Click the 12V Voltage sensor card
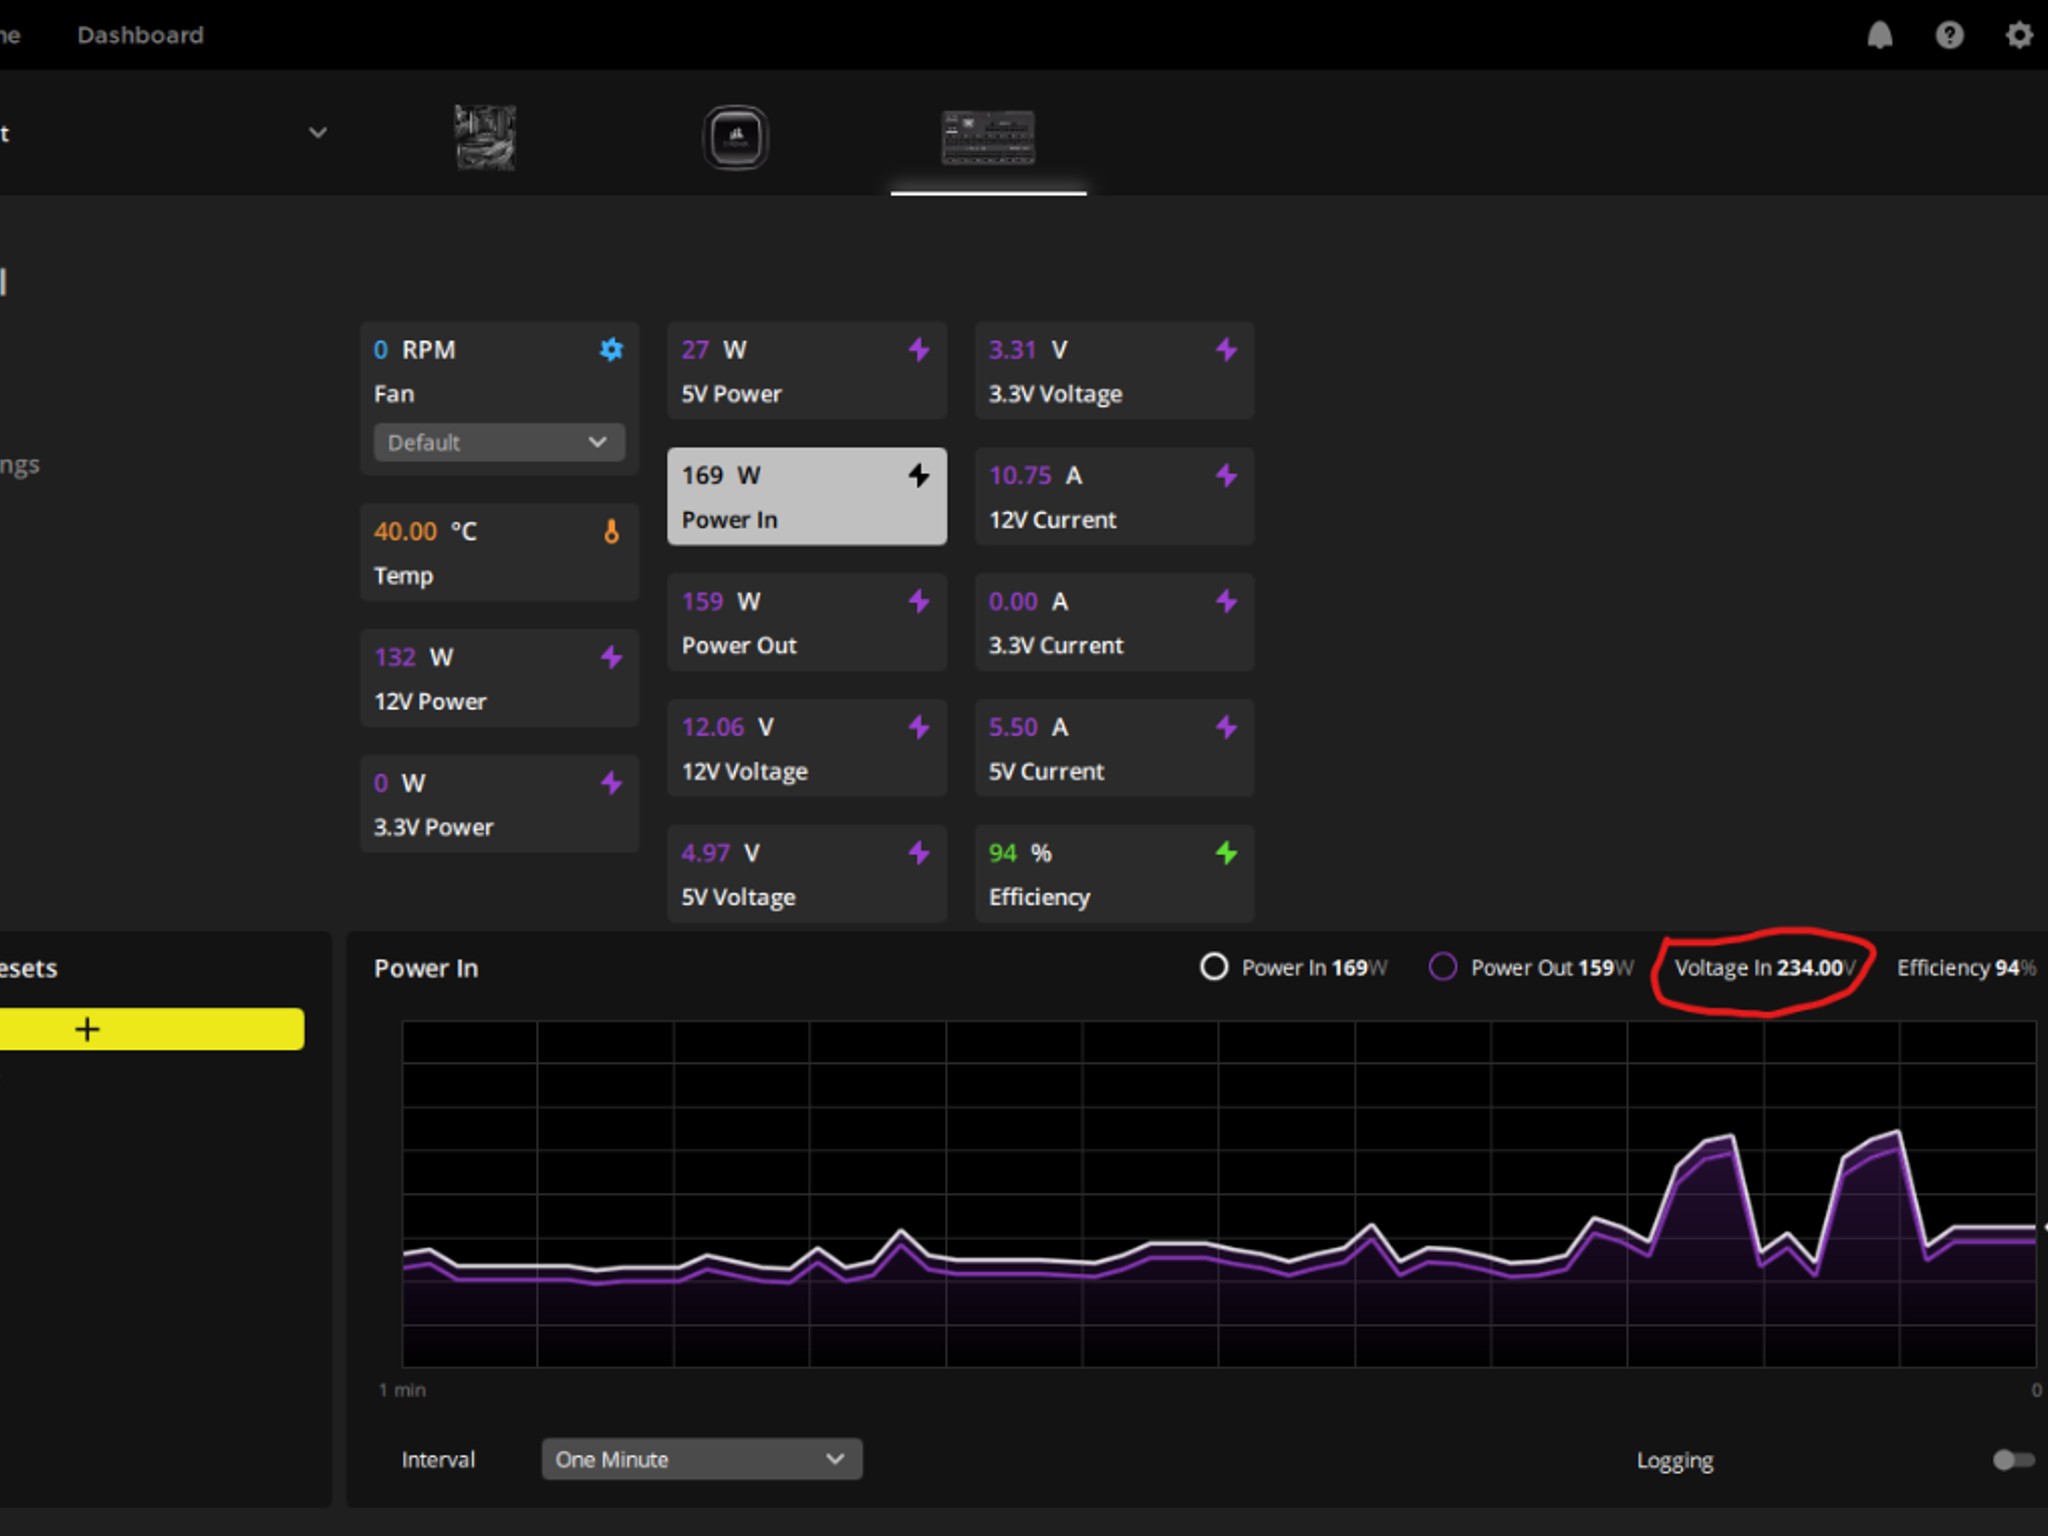The image size is (2048, 1536). tap(807, 748)
